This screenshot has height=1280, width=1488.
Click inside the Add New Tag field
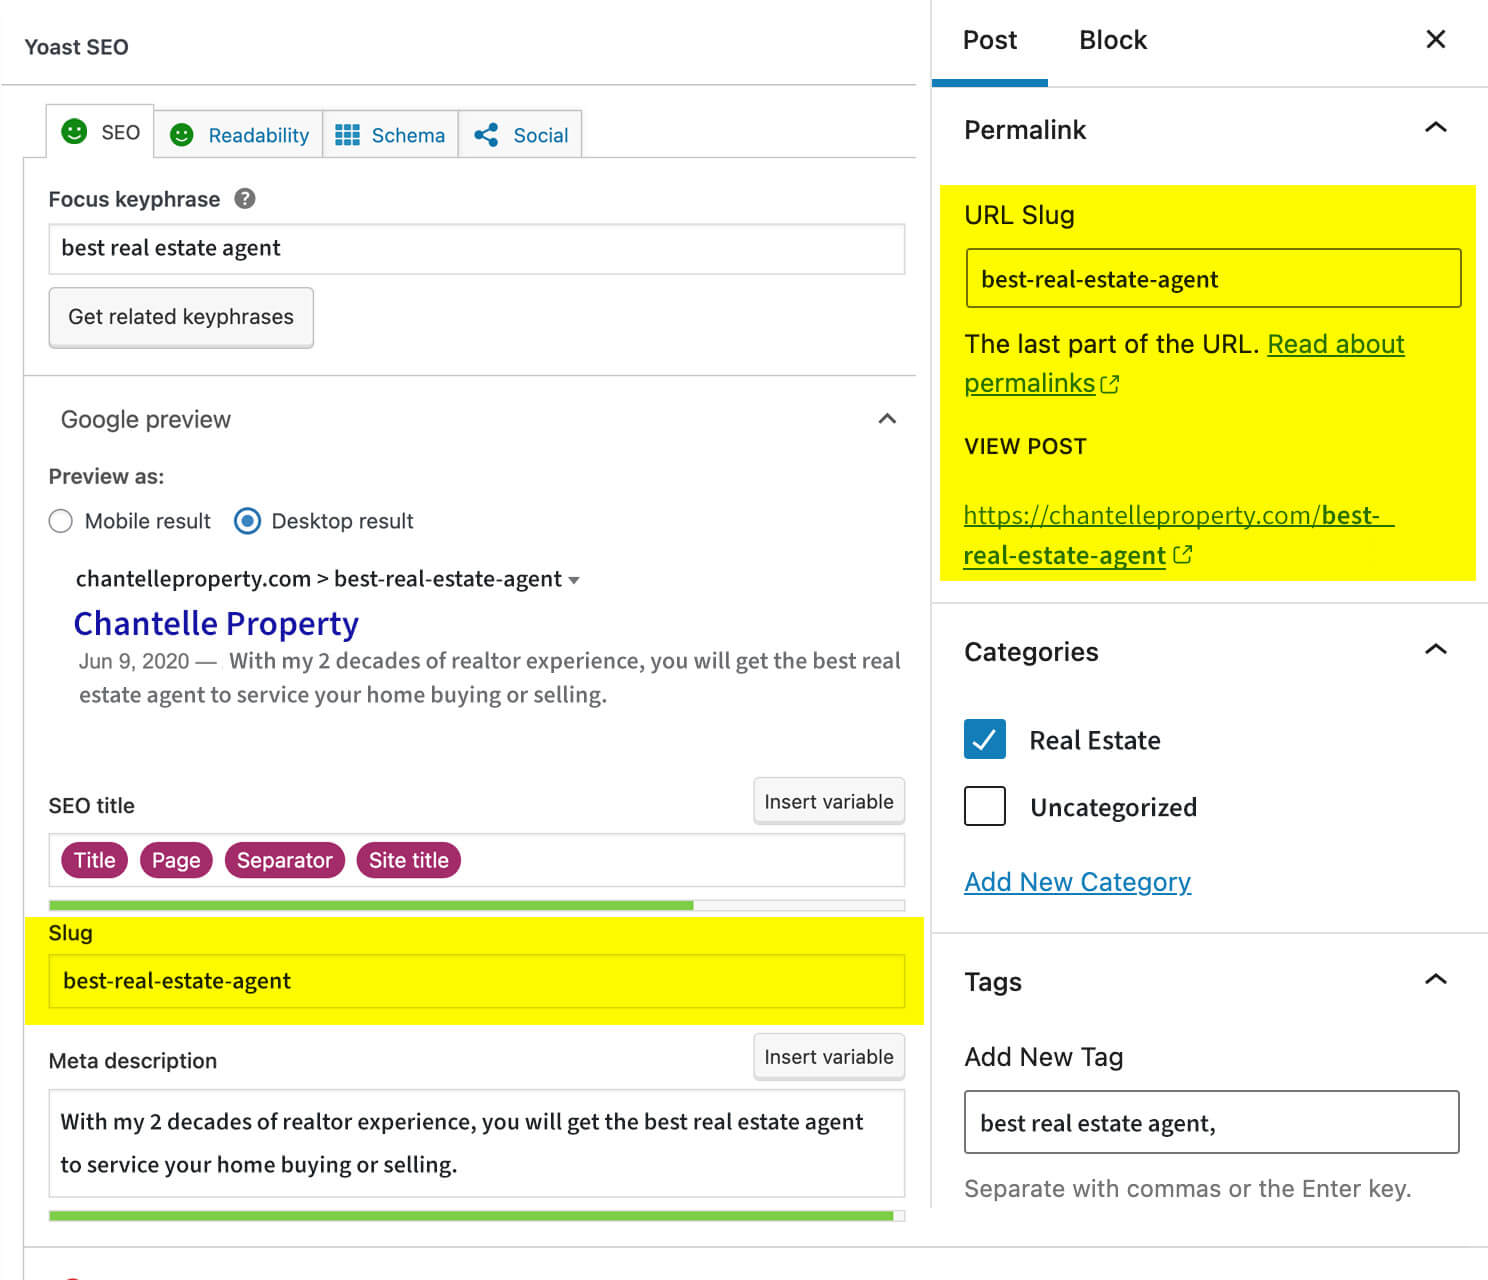1211,1123
